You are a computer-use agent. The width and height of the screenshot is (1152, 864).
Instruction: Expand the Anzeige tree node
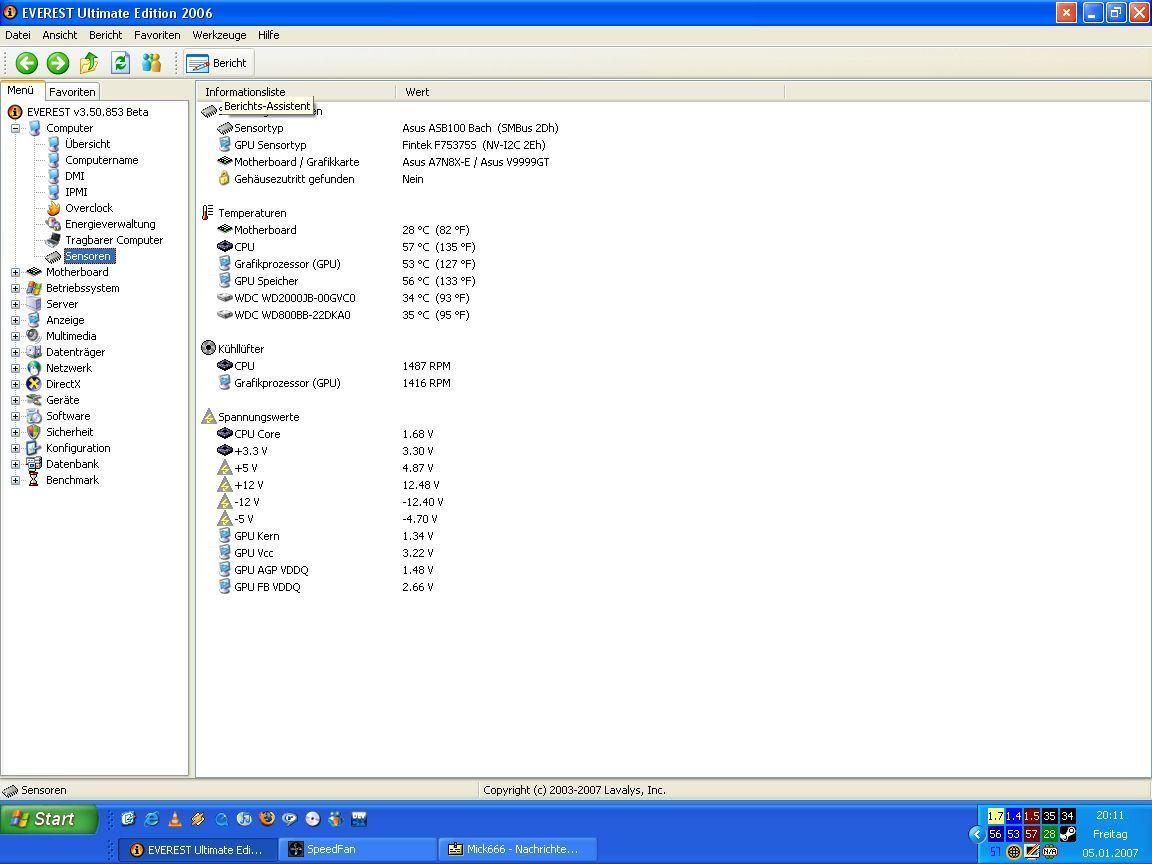click(x=15, y=320)
